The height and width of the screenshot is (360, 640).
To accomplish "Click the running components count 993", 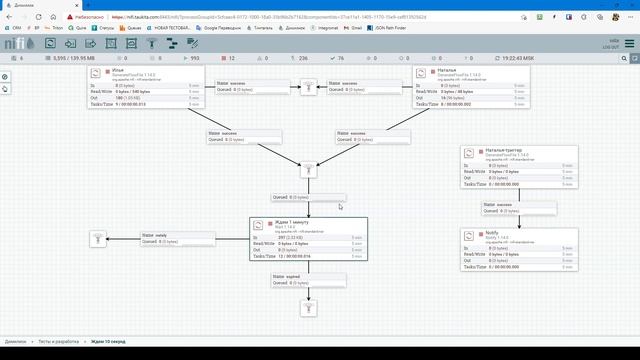I will point(192,58).
